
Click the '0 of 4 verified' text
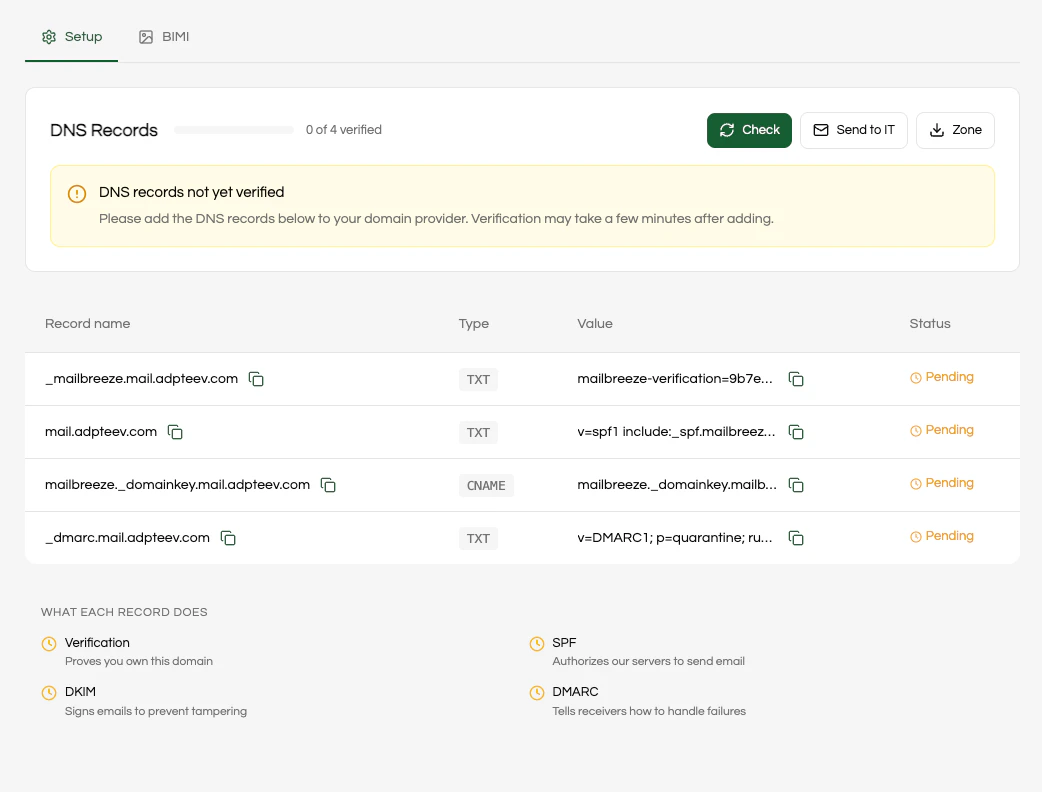[344, 130]
